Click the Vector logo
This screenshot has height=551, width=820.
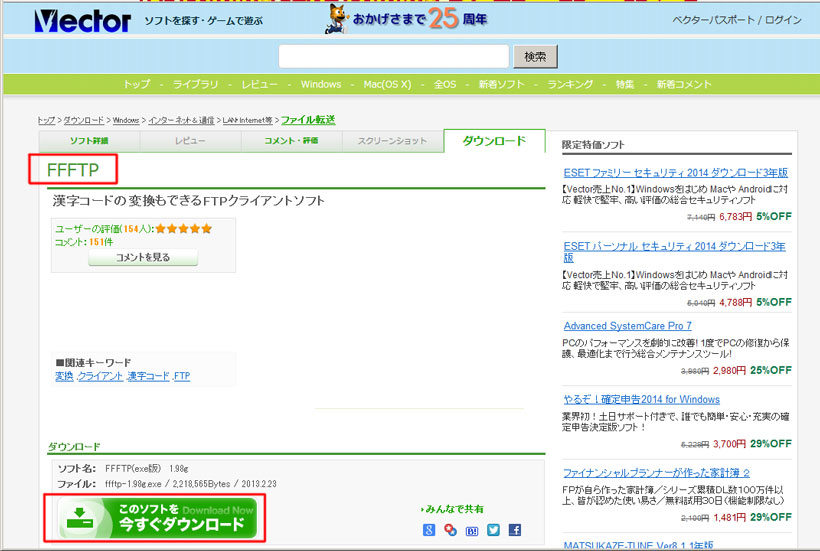point(82,21)
